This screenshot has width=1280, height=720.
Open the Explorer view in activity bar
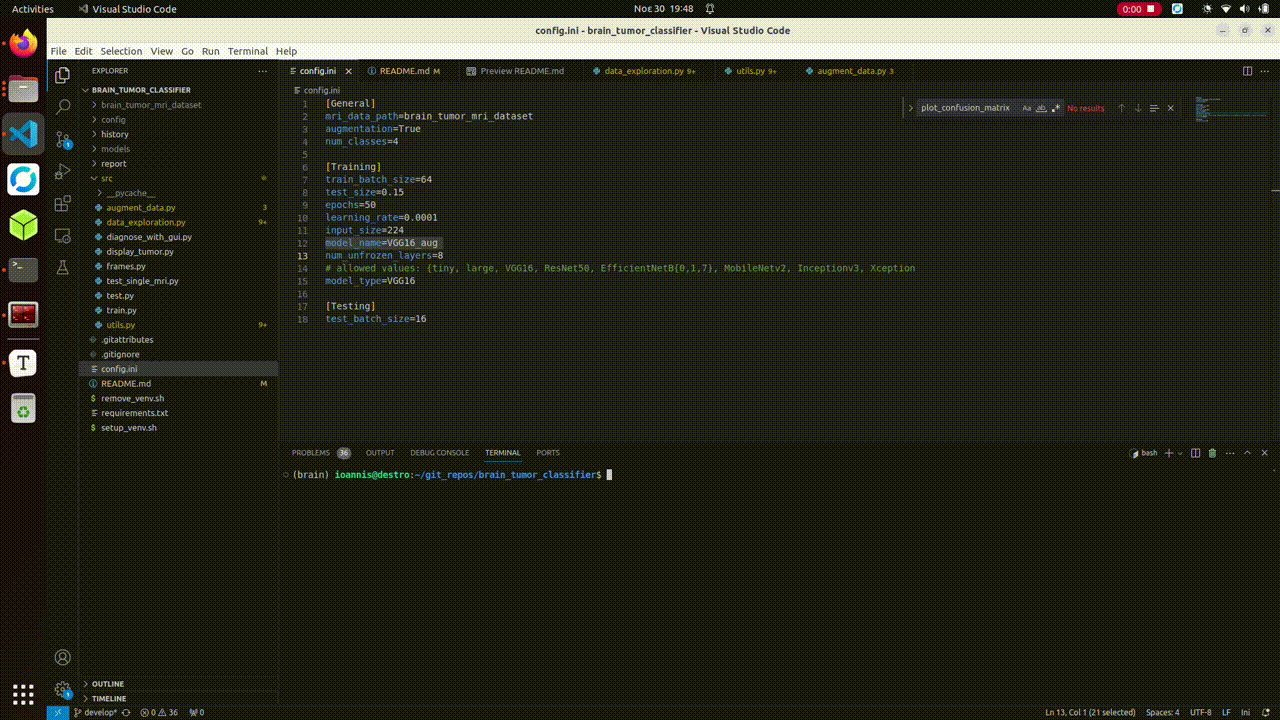click(62, 74)
